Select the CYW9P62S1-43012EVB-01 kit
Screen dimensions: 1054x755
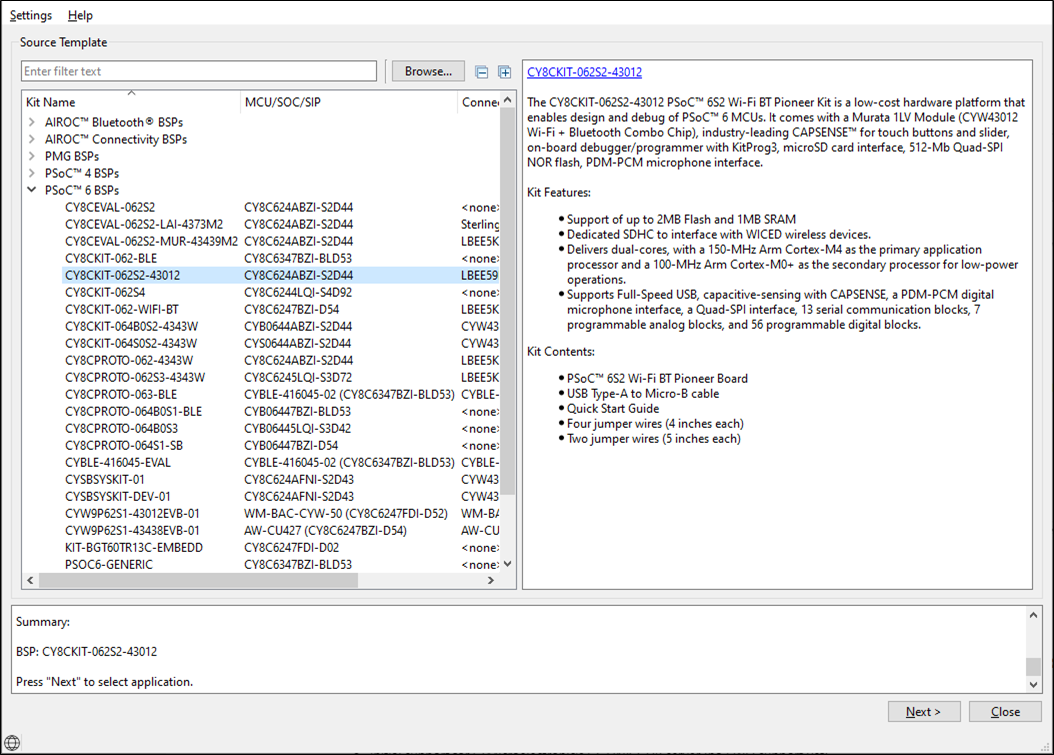click(132, 514)
